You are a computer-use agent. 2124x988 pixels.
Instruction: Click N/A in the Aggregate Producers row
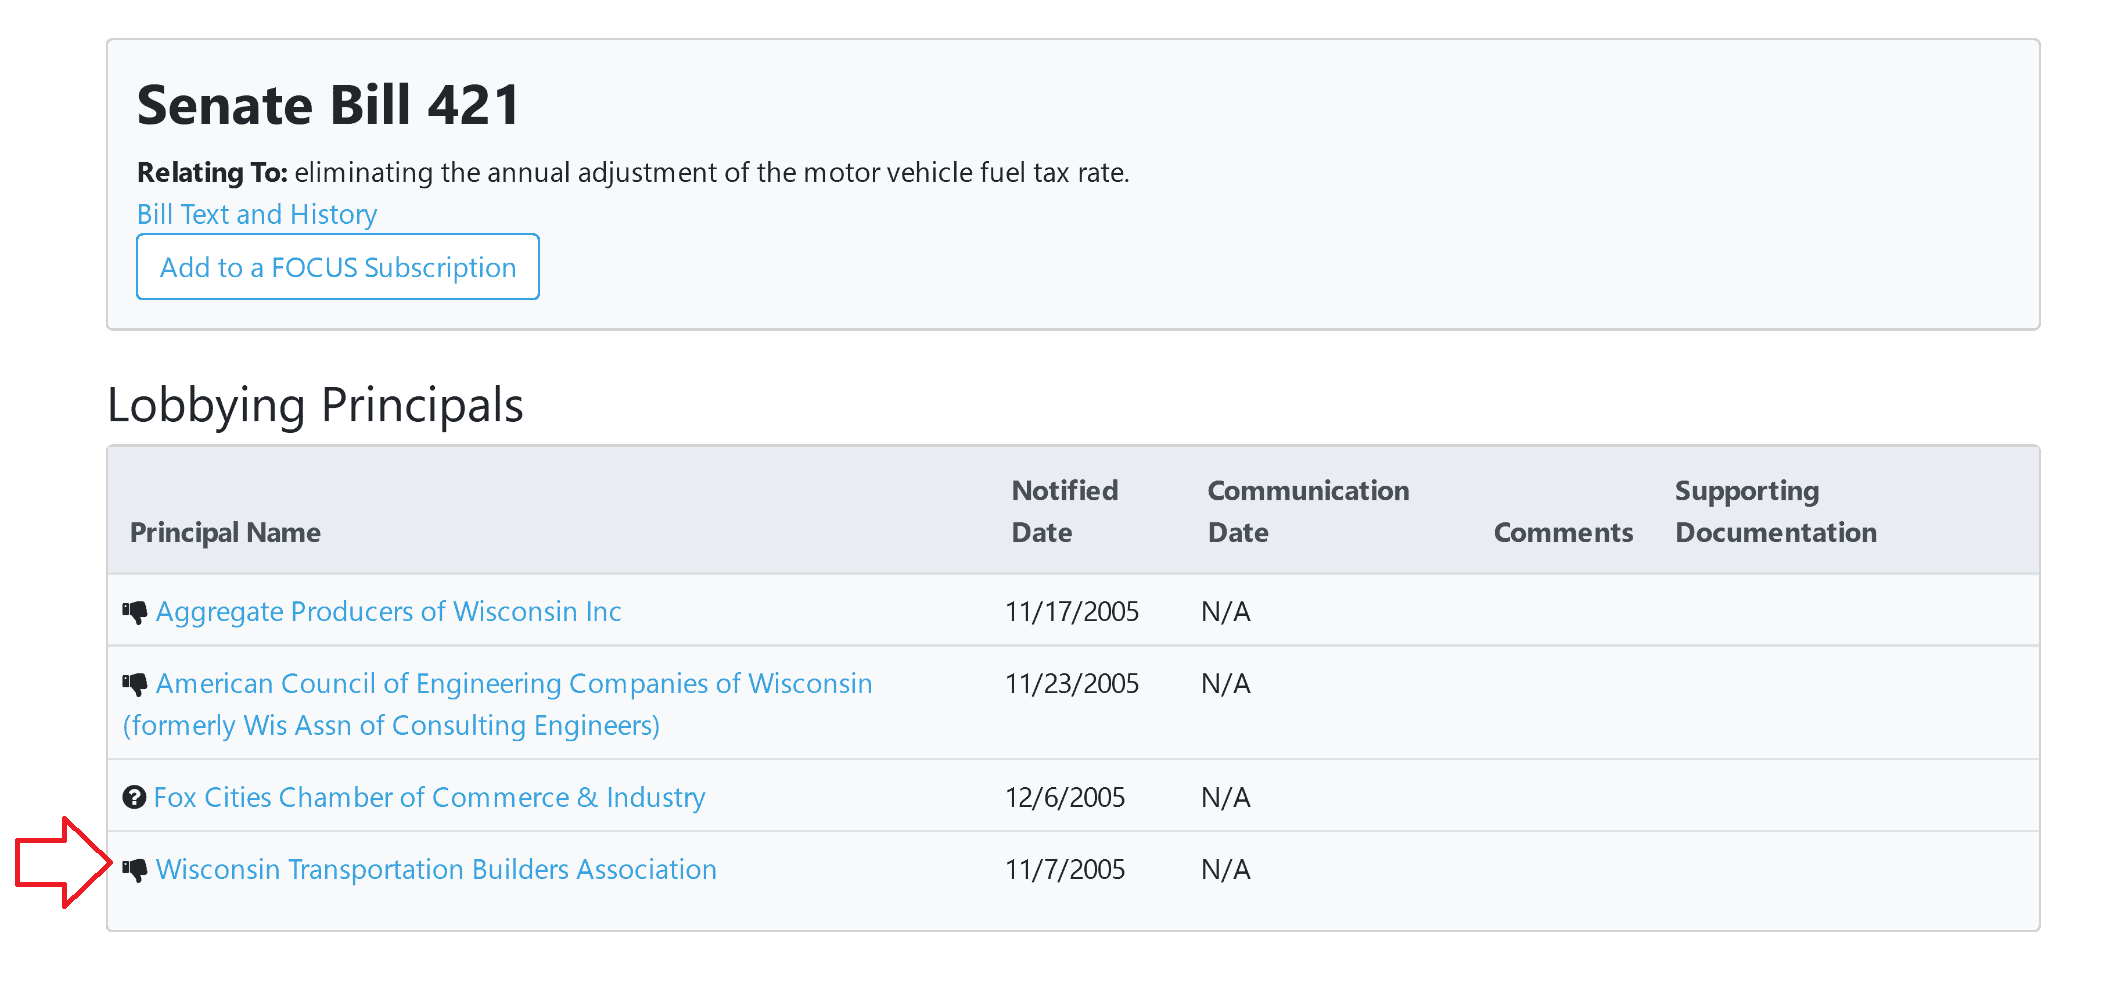coord(1226,611)
